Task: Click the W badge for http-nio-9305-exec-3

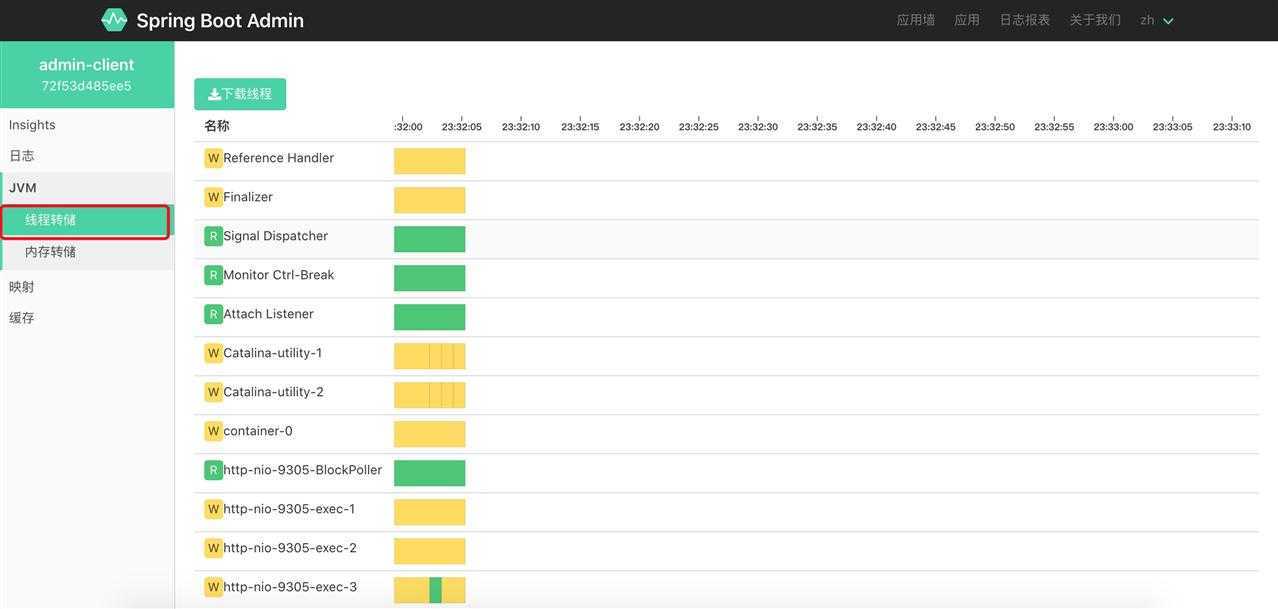Action: coord(213,587)
